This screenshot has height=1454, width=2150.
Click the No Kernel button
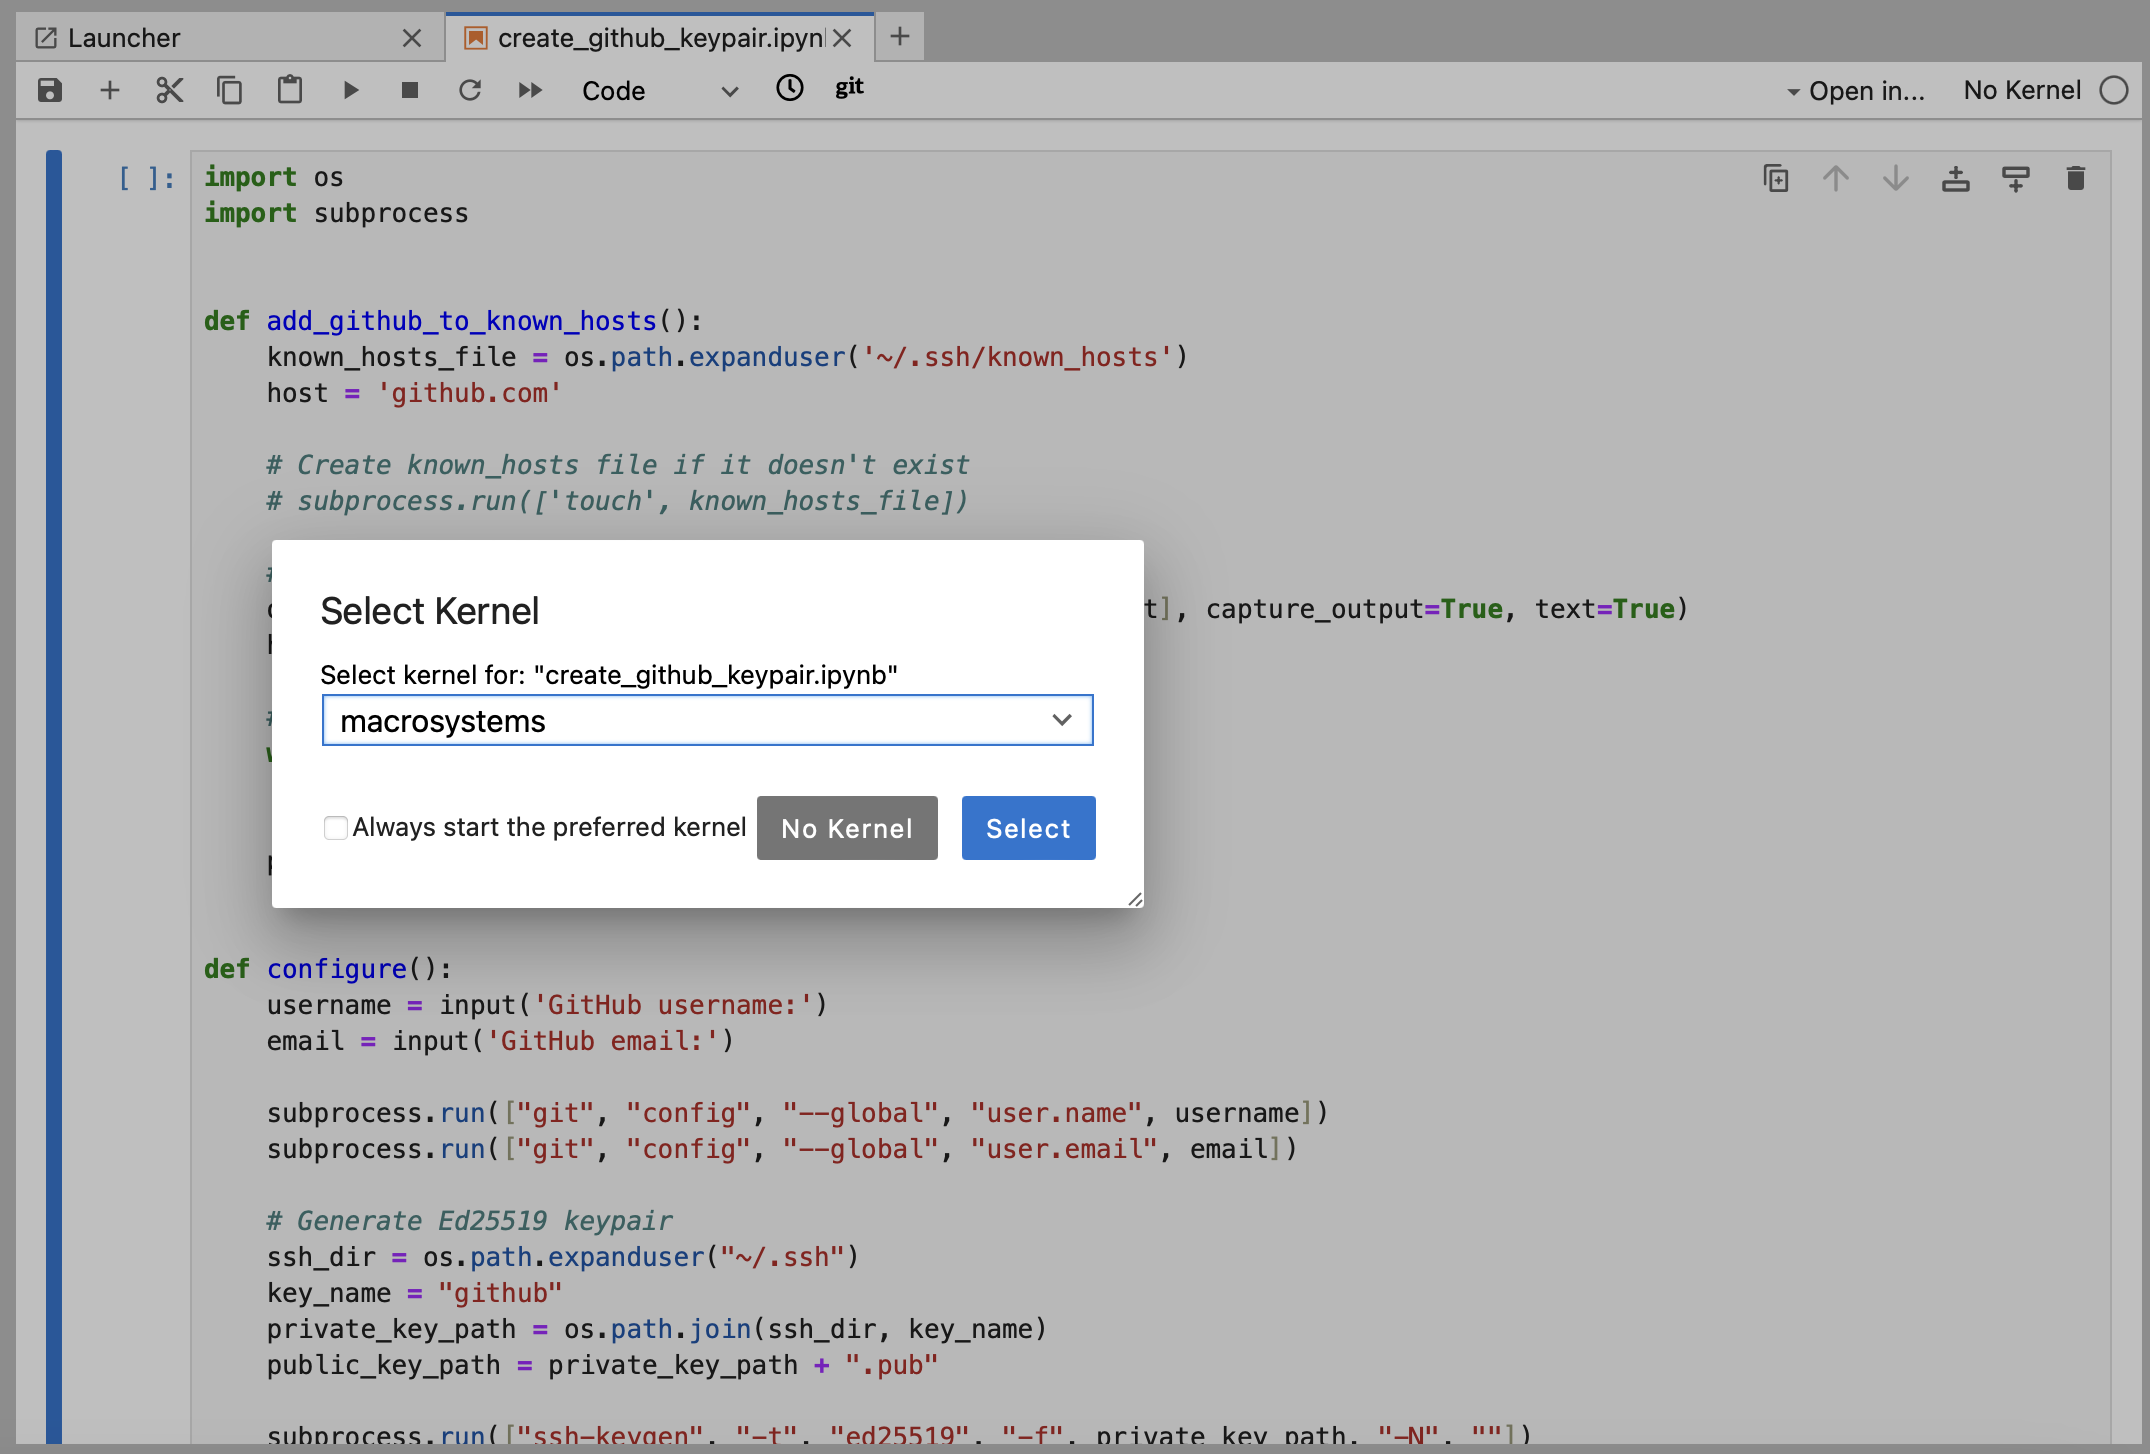coord(845,828)
